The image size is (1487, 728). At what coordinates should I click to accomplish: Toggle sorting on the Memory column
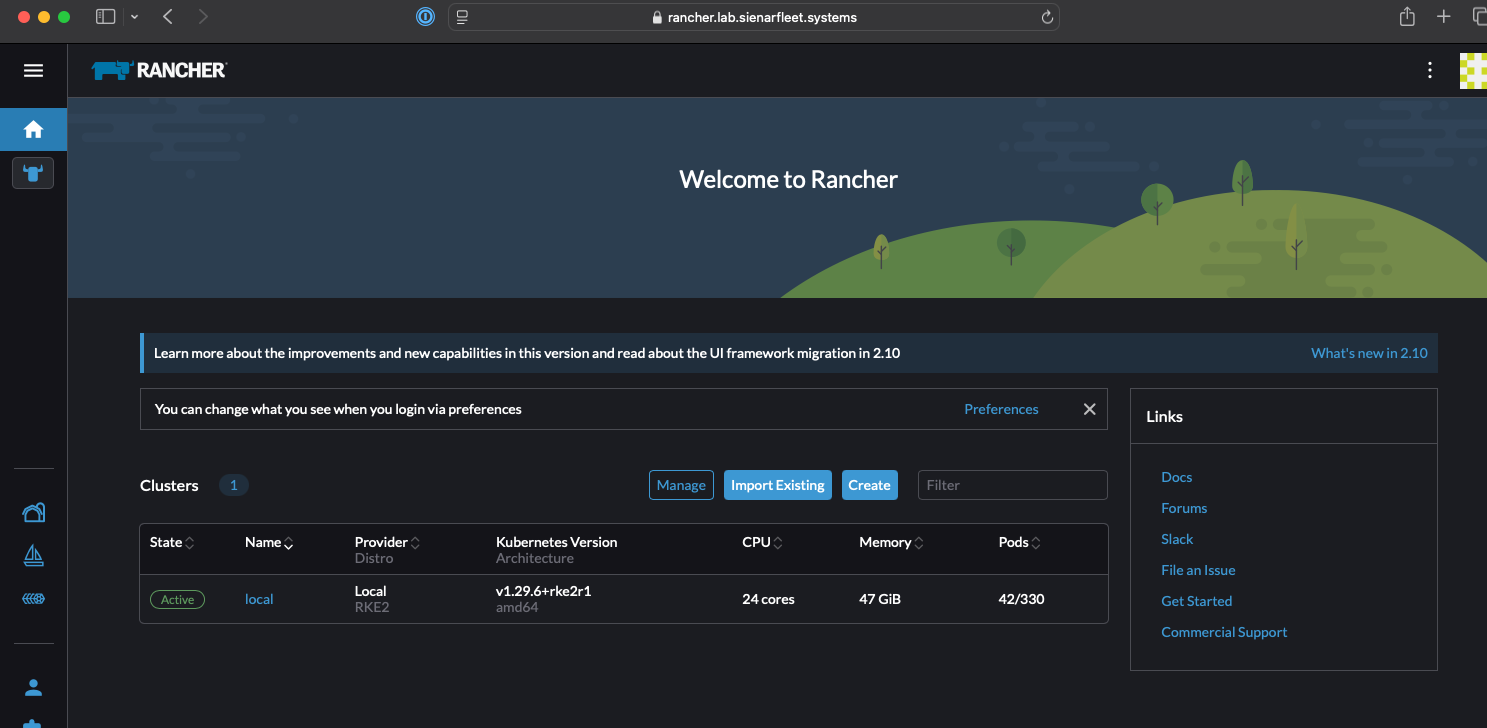[917, 541]
